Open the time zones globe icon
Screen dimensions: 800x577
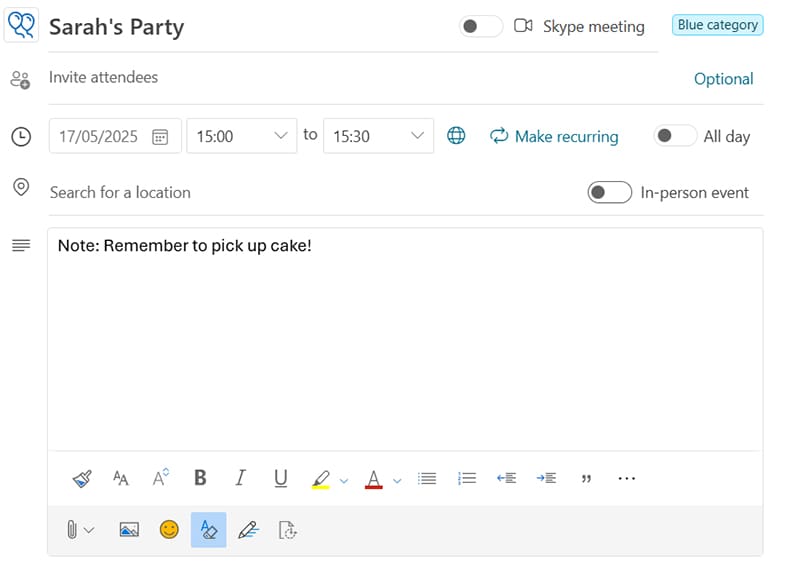[x=456, y=136]
